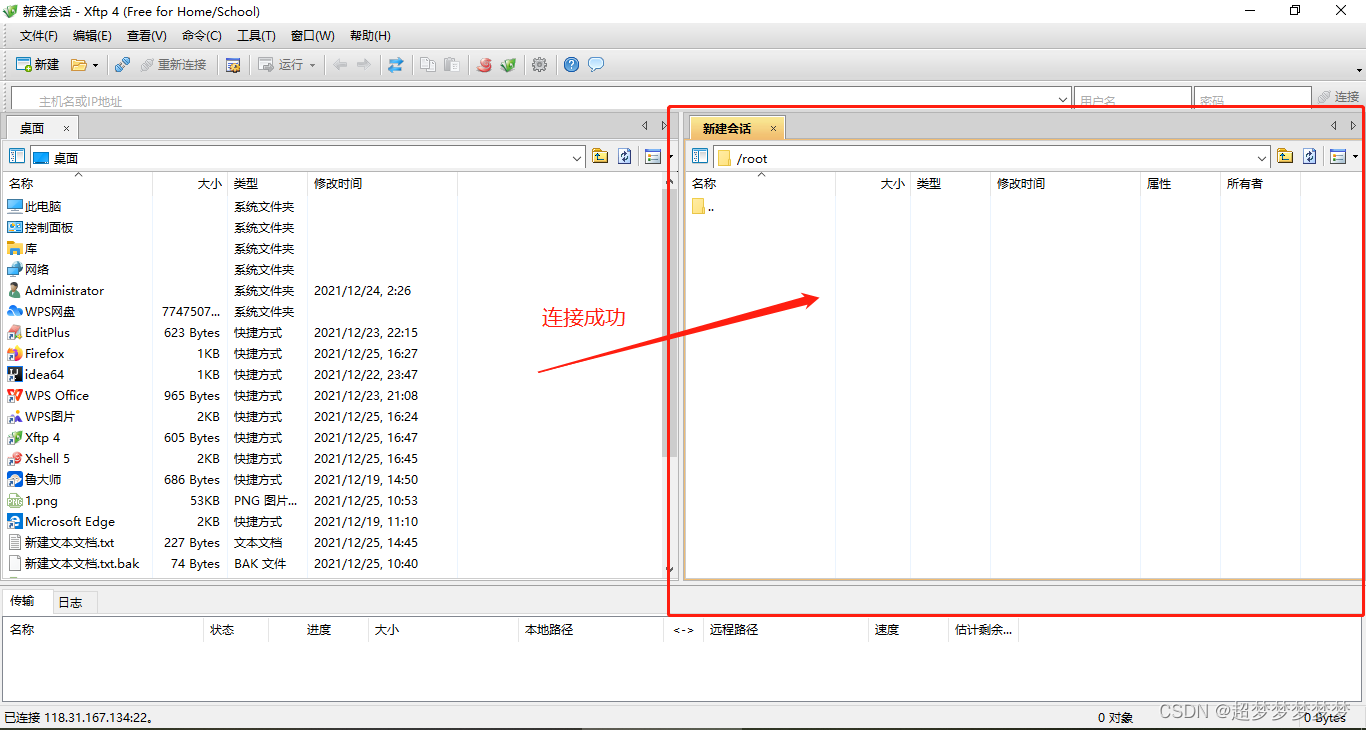Expand the 运行 dropdown arrow
This screenshot has height=730, width=1366.
coord(312,65)
